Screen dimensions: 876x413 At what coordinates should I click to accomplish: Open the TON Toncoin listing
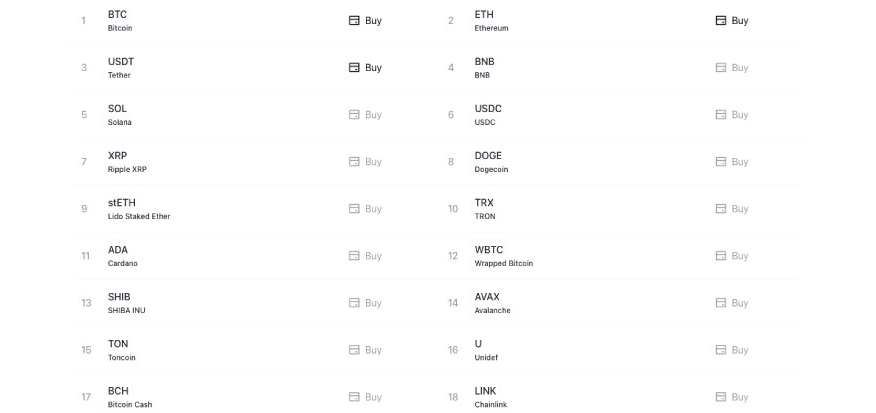point(121,349)
